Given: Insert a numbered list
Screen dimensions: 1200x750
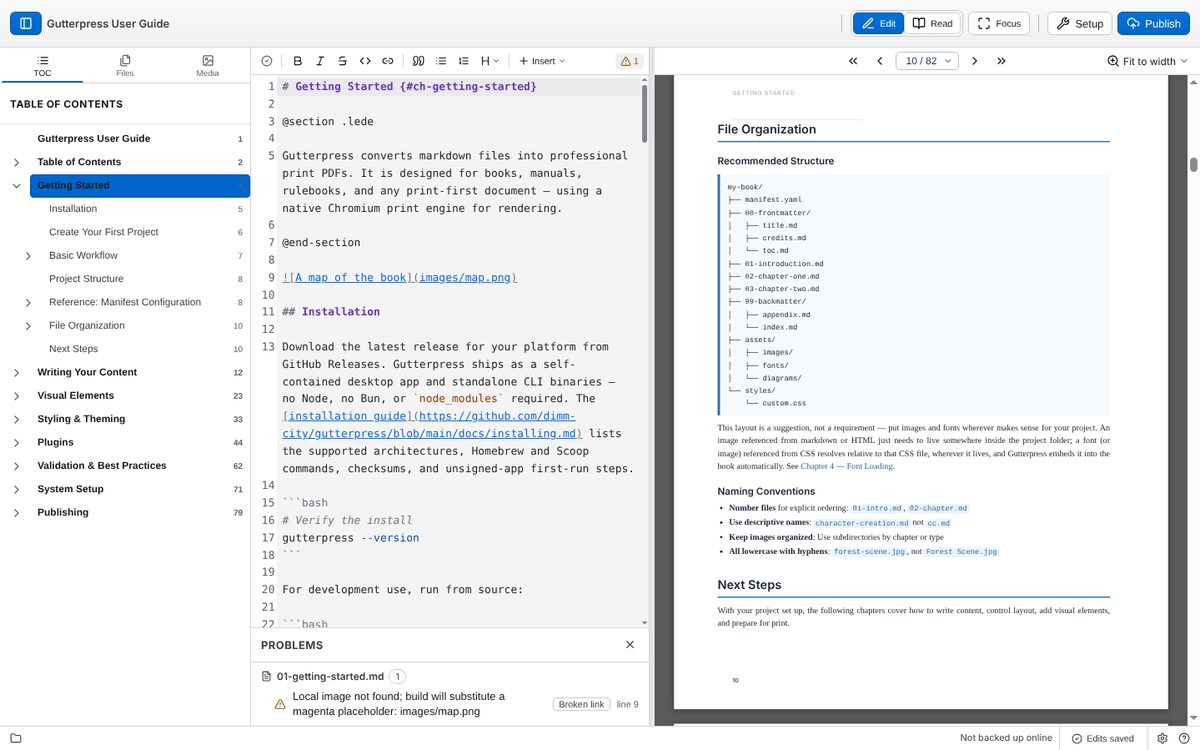Looking at the screenshot, I should pos(464,61).
